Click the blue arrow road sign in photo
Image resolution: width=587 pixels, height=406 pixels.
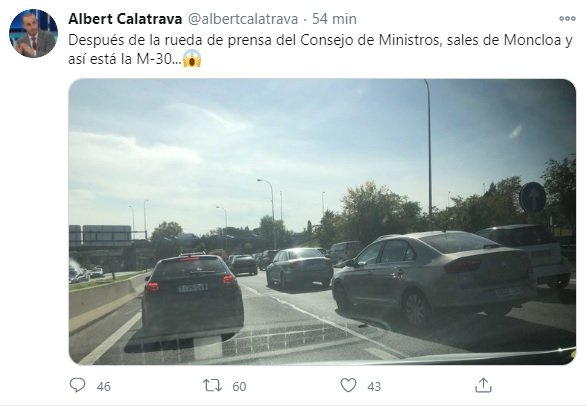[532, 197]
